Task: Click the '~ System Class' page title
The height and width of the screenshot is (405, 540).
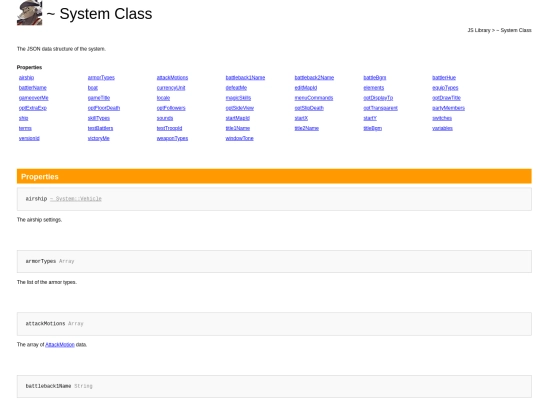Action: tap(99, 14)
